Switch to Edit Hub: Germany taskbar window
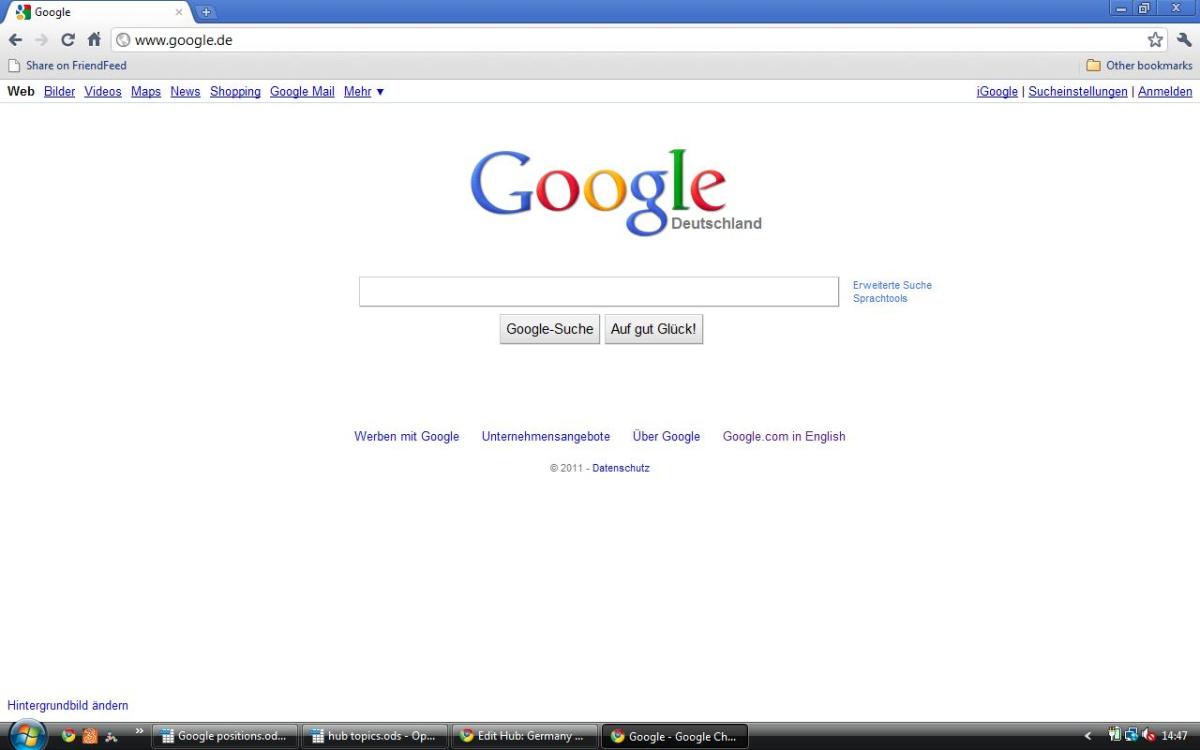1200x750 pixels. (525, 736)
